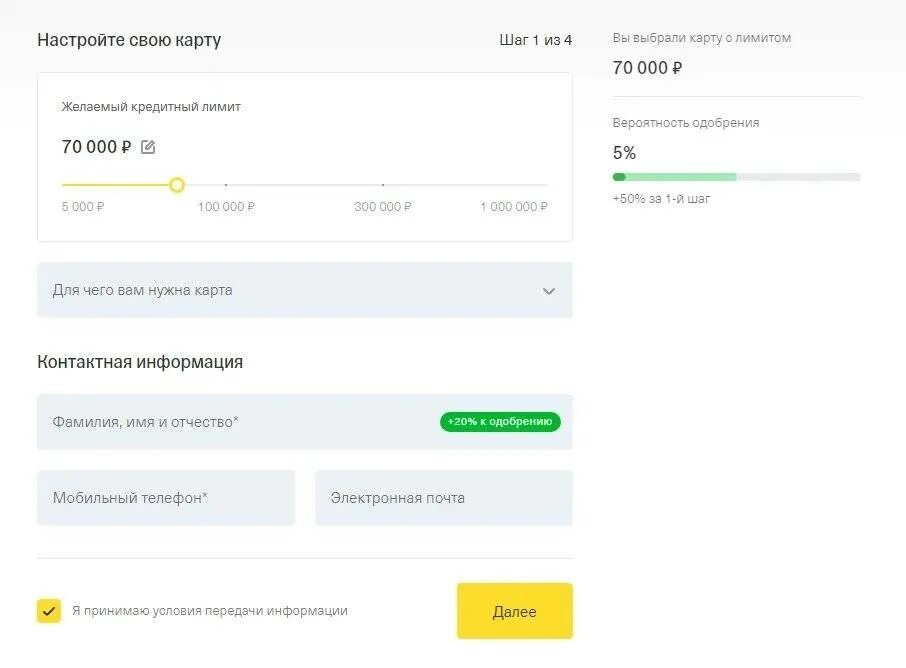Screen dimensions: 906x668
Task: Click the 5 000 ₽ slider label
Action: point(83,207)
